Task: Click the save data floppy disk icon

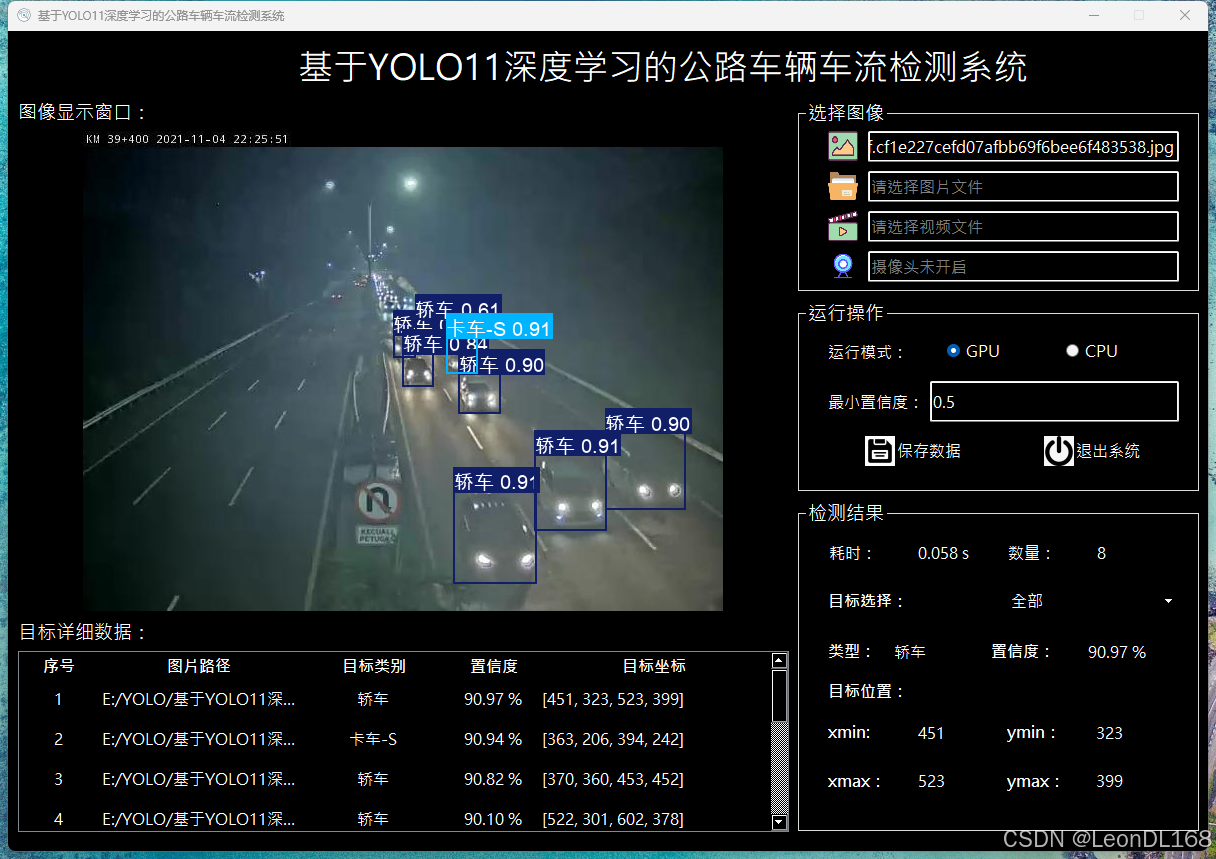Action: pos(880,451)
